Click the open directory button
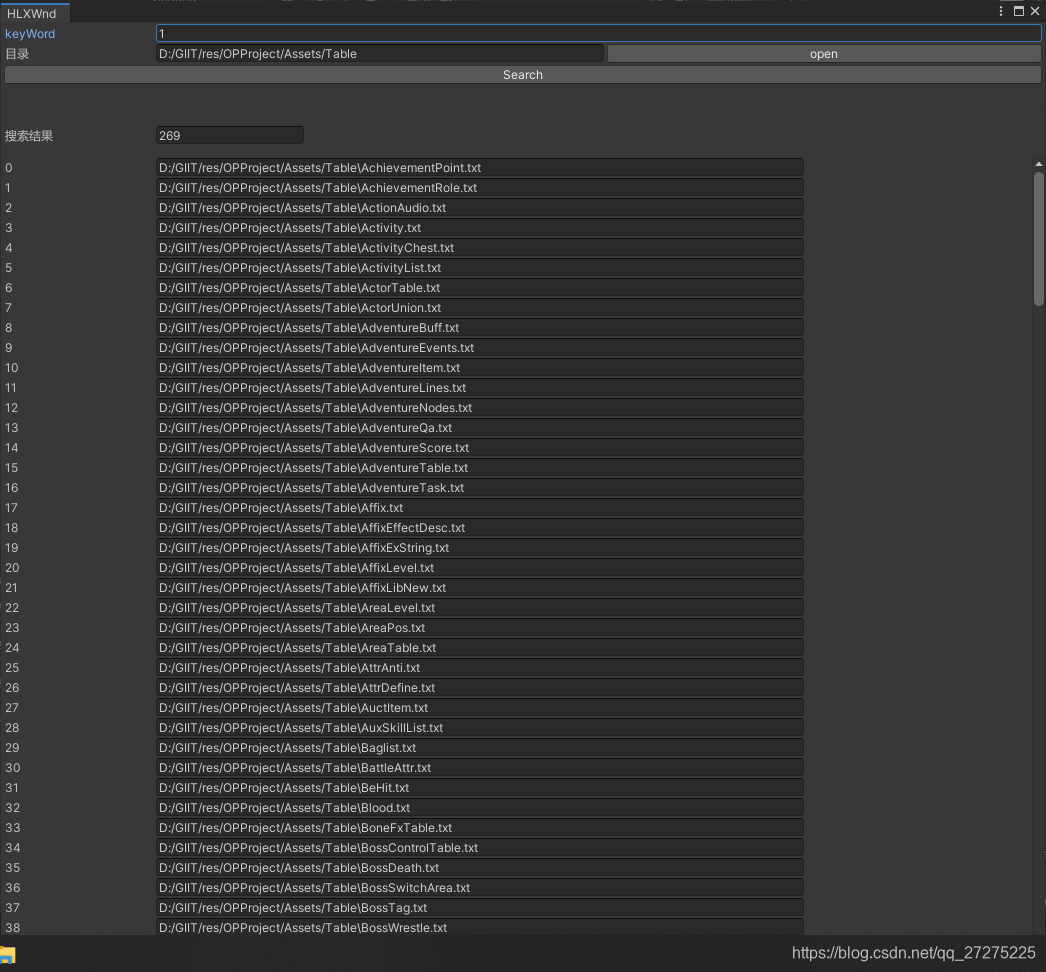This screenshot has height=972, width=1046. (x=824, y=54)
